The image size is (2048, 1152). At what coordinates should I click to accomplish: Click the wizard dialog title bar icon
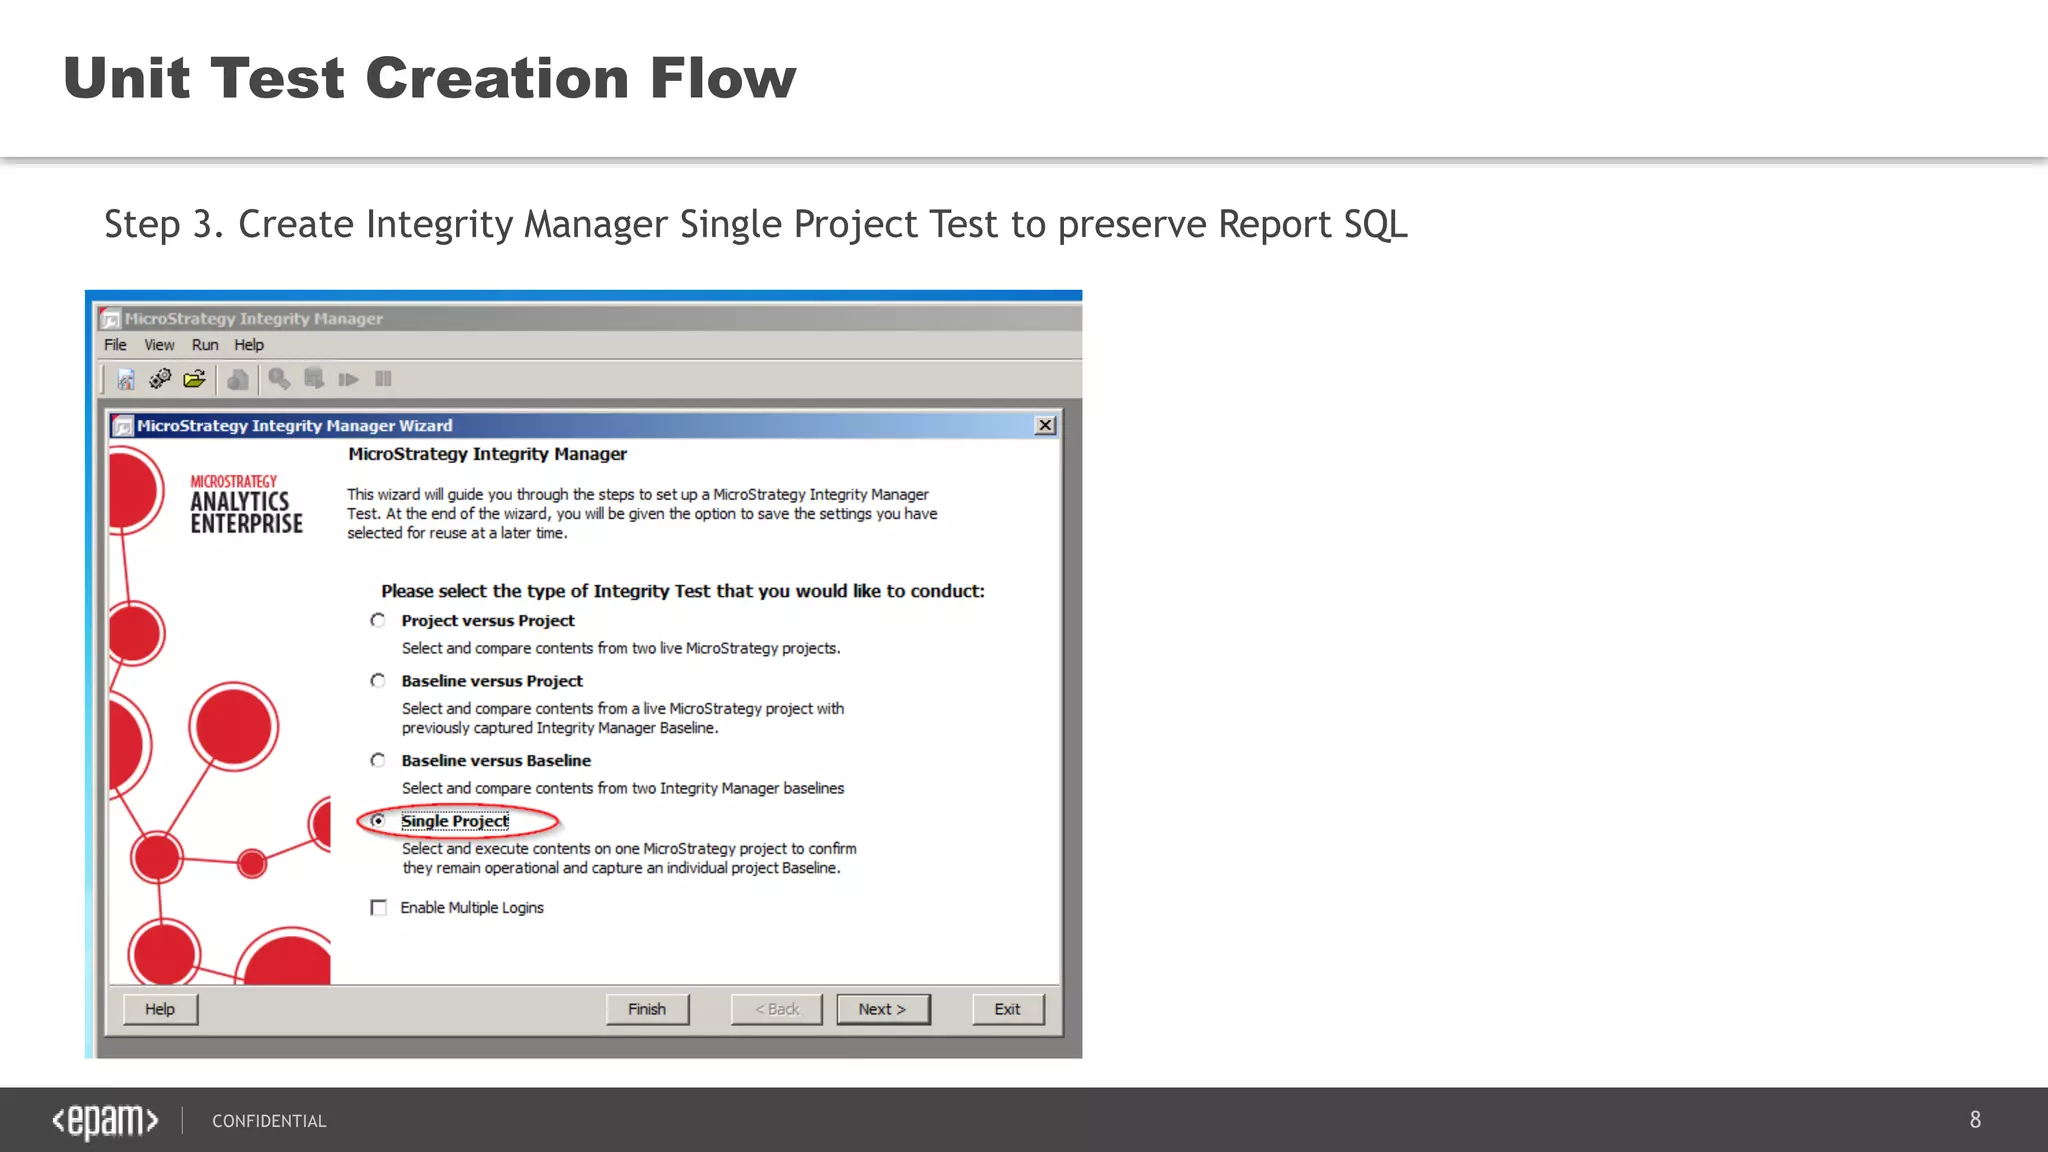123,426
